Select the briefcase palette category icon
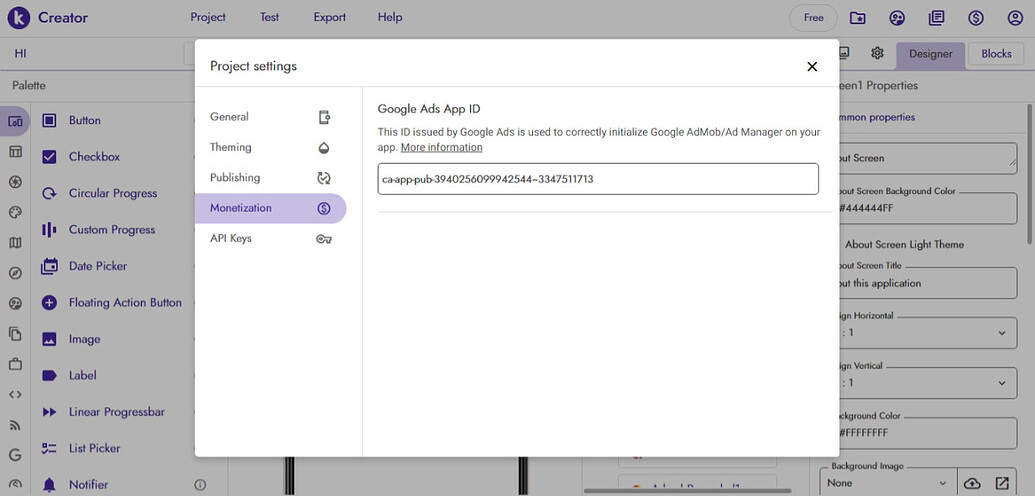Screen dimensions: 1035x496 (15, 364)
